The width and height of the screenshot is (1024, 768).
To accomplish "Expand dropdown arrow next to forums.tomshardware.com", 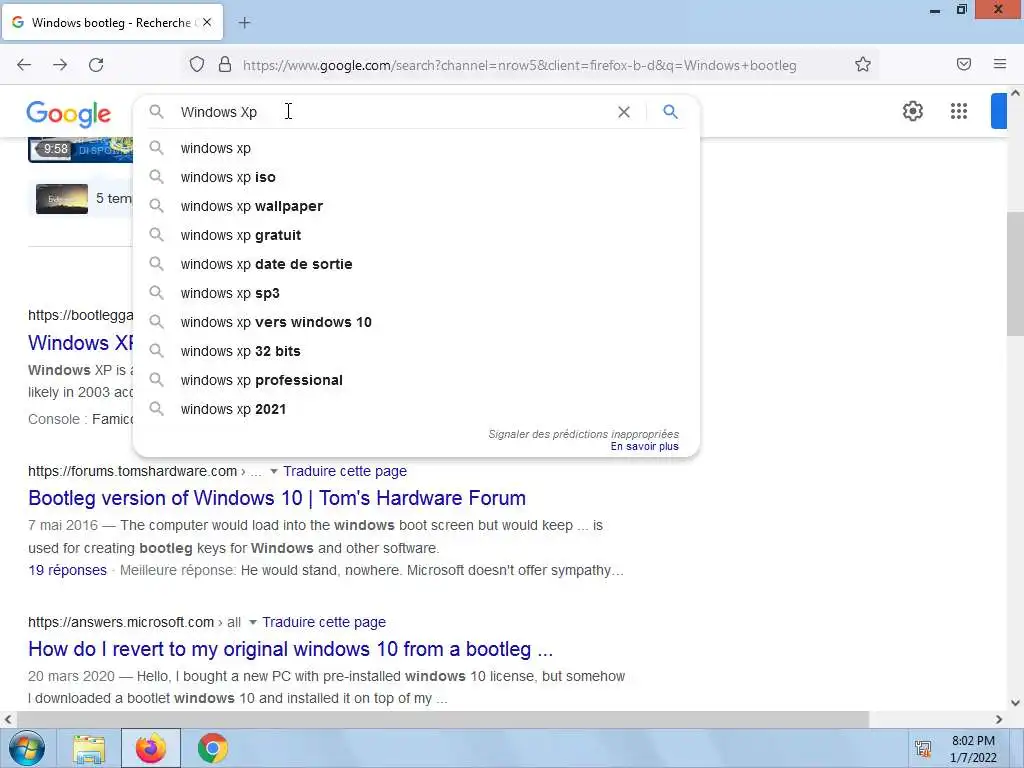I will click(274, 472).
